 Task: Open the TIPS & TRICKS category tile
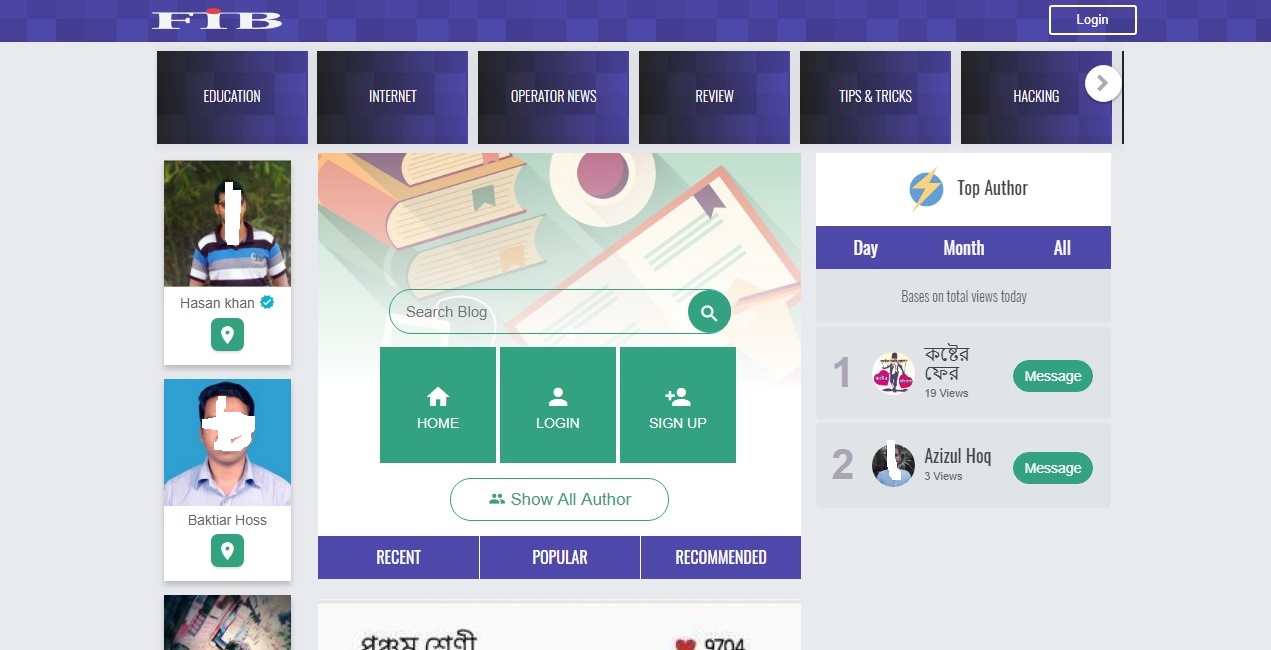[875, 97]
